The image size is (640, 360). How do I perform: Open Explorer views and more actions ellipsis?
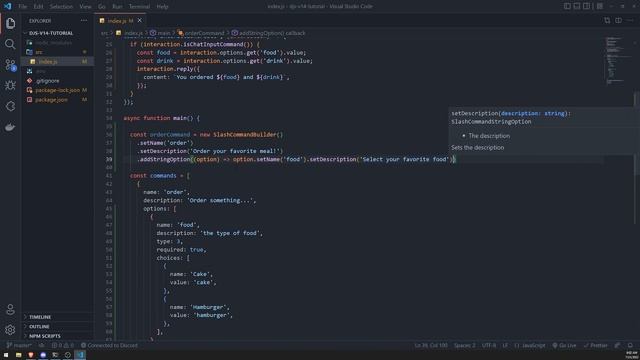[x=84, y=20]
